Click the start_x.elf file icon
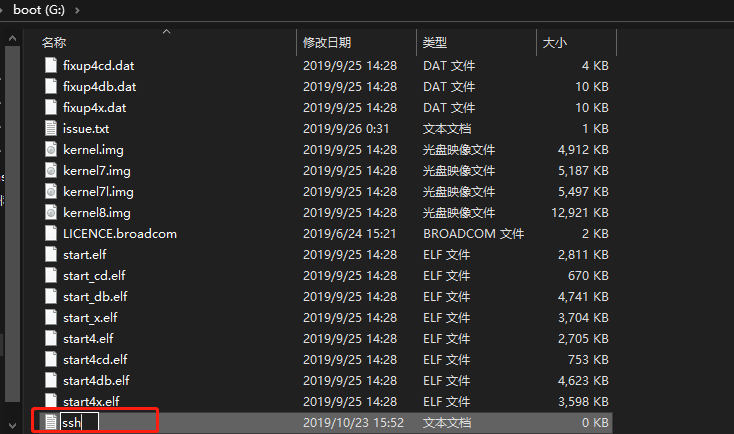 (x=51, y=317)
